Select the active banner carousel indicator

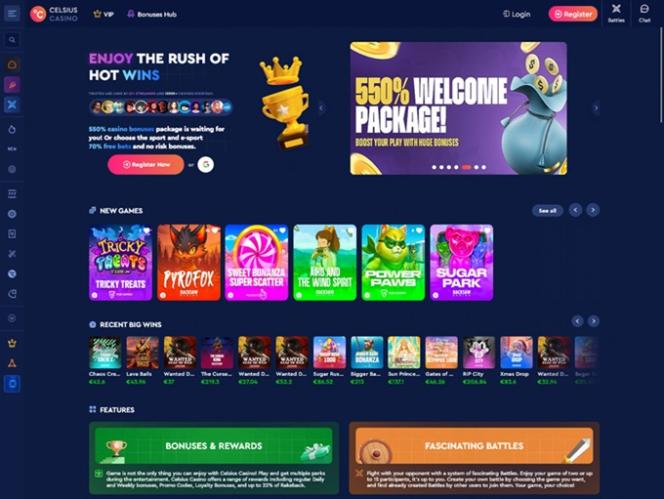coord(466,167)
